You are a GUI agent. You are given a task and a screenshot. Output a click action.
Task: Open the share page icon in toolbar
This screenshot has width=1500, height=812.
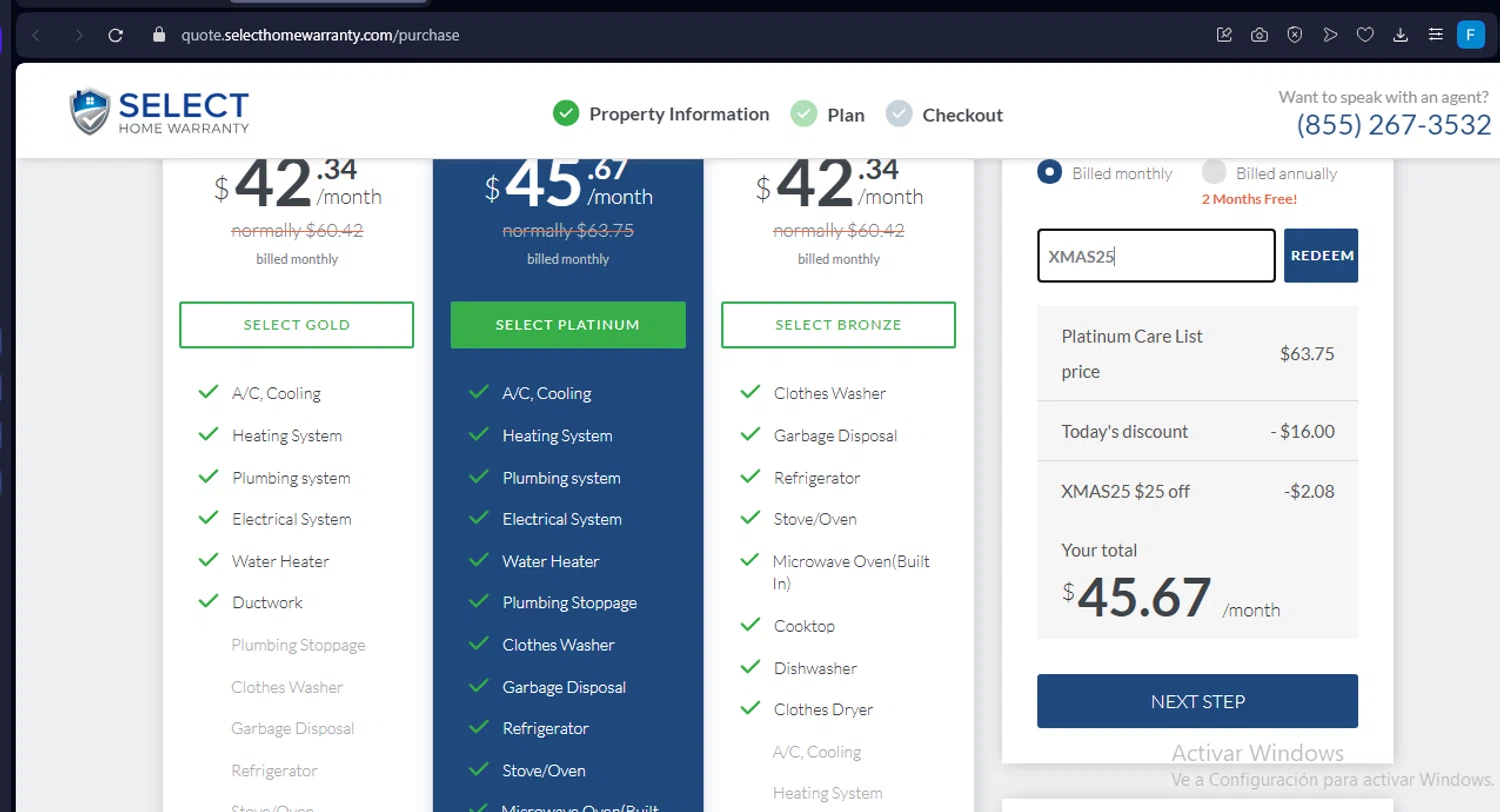(x=1224, y=35)
